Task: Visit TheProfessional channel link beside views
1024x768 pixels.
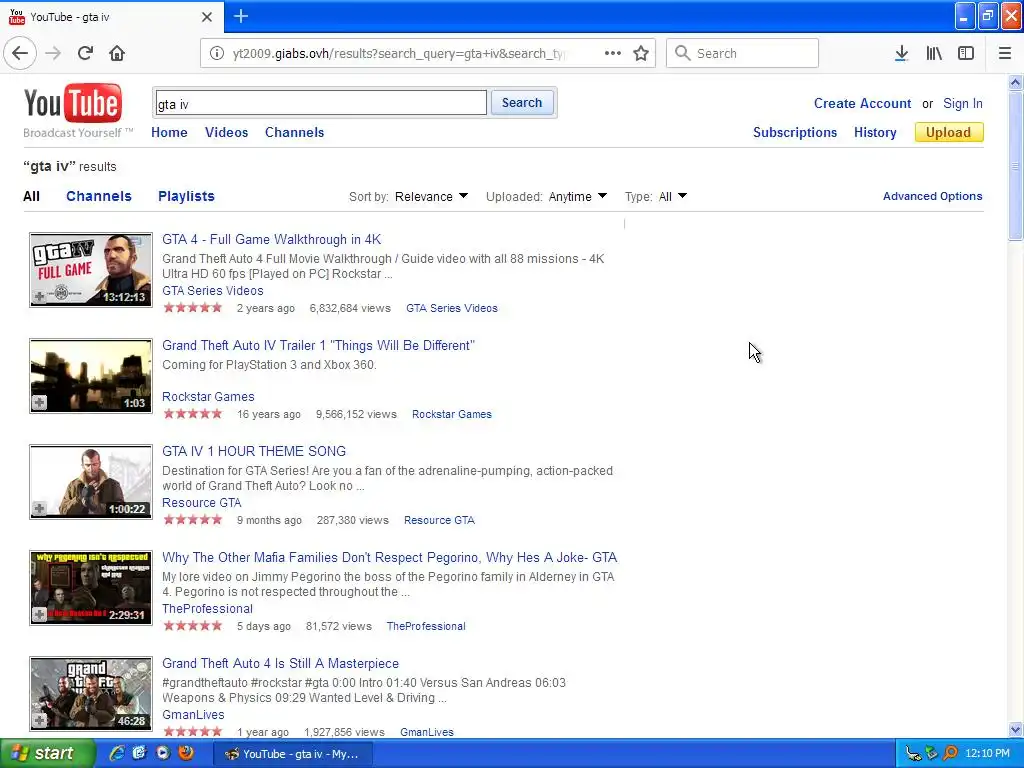Action: pyautogui.click(x=426, y=626)
